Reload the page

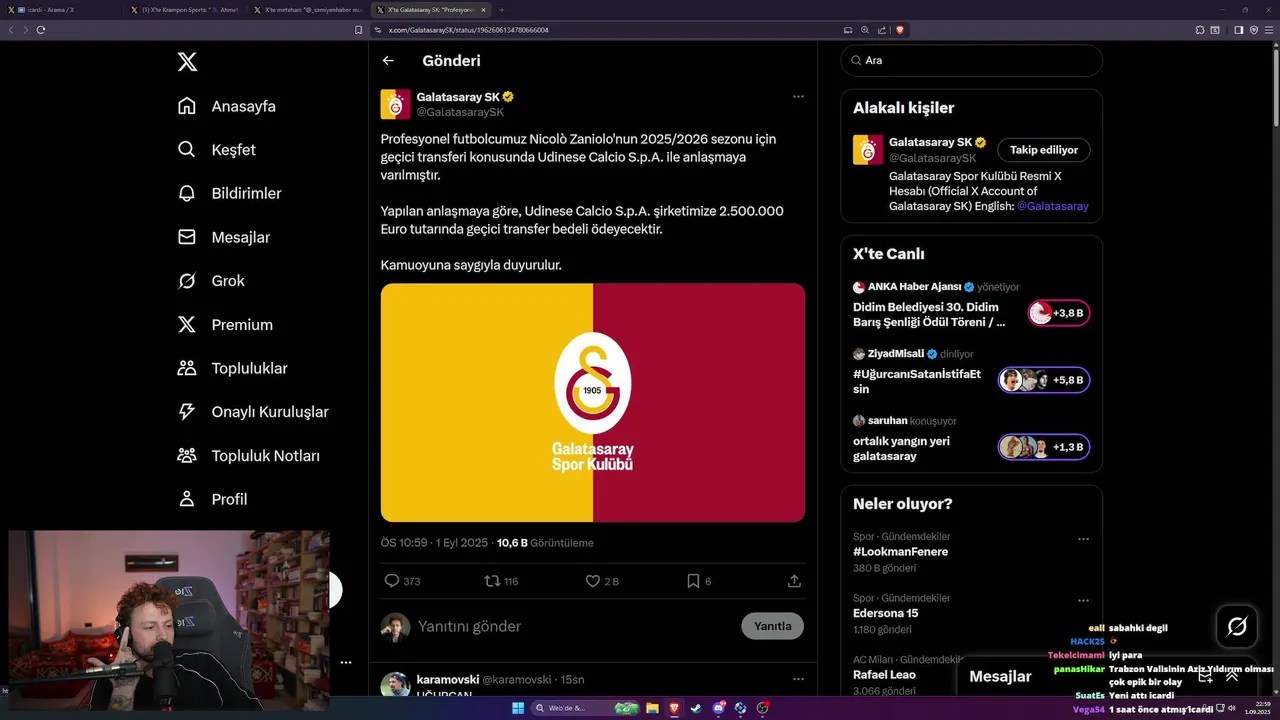tap(41, 30)
